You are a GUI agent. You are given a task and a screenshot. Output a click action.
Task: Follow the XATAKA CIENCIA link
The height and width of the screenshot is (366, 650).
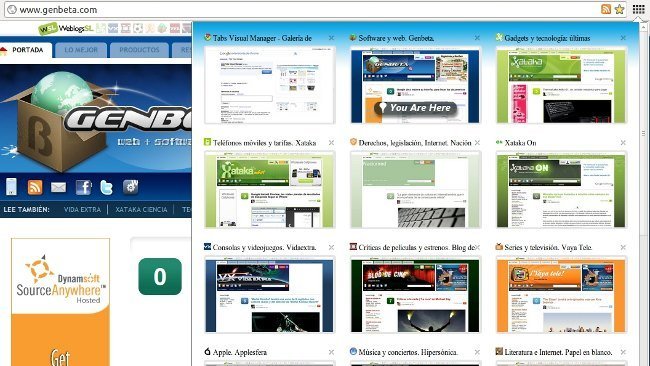click(x=141, y=210)
